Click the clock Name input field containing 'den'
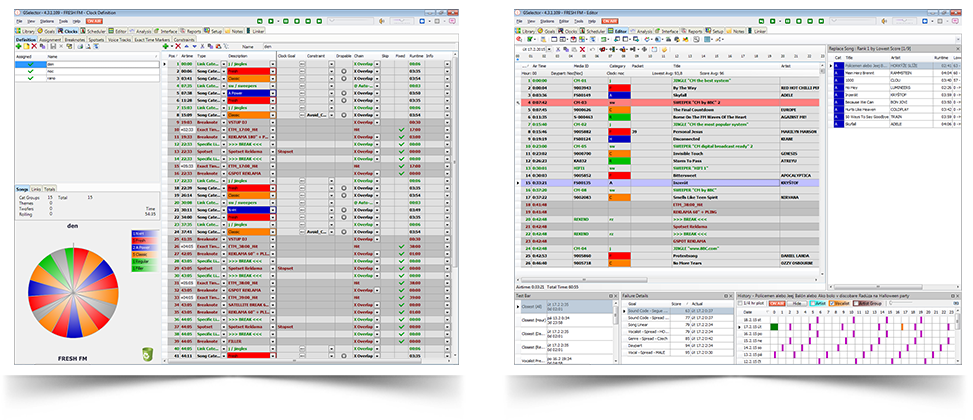 tap(357, 47)
